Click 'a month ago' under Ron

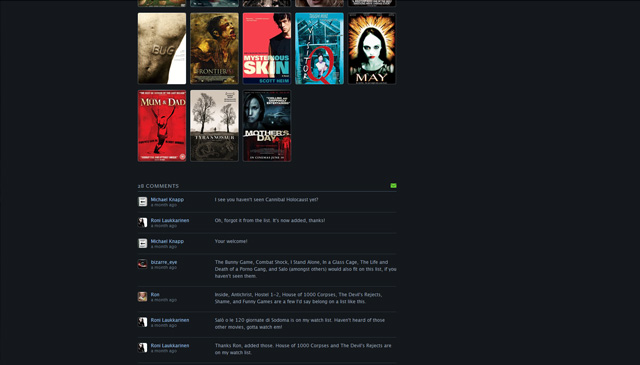pyautogui.click(x=164, y=300)
